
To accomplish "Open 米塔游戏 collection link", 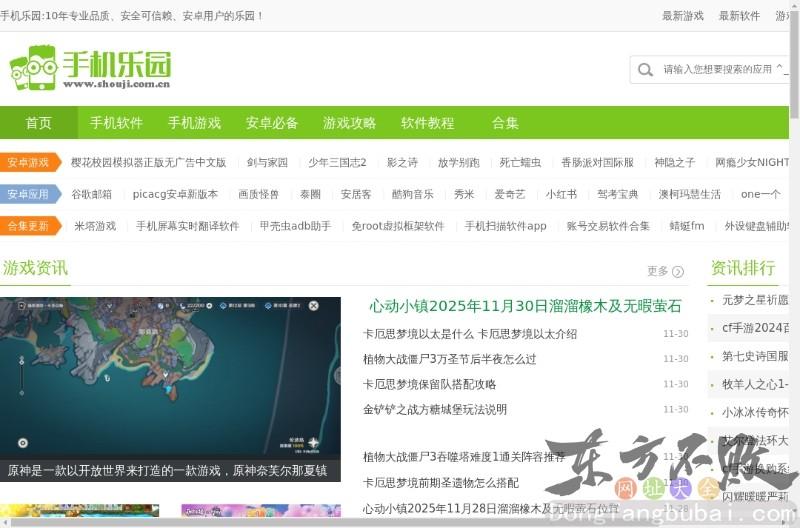I will 95,226.
